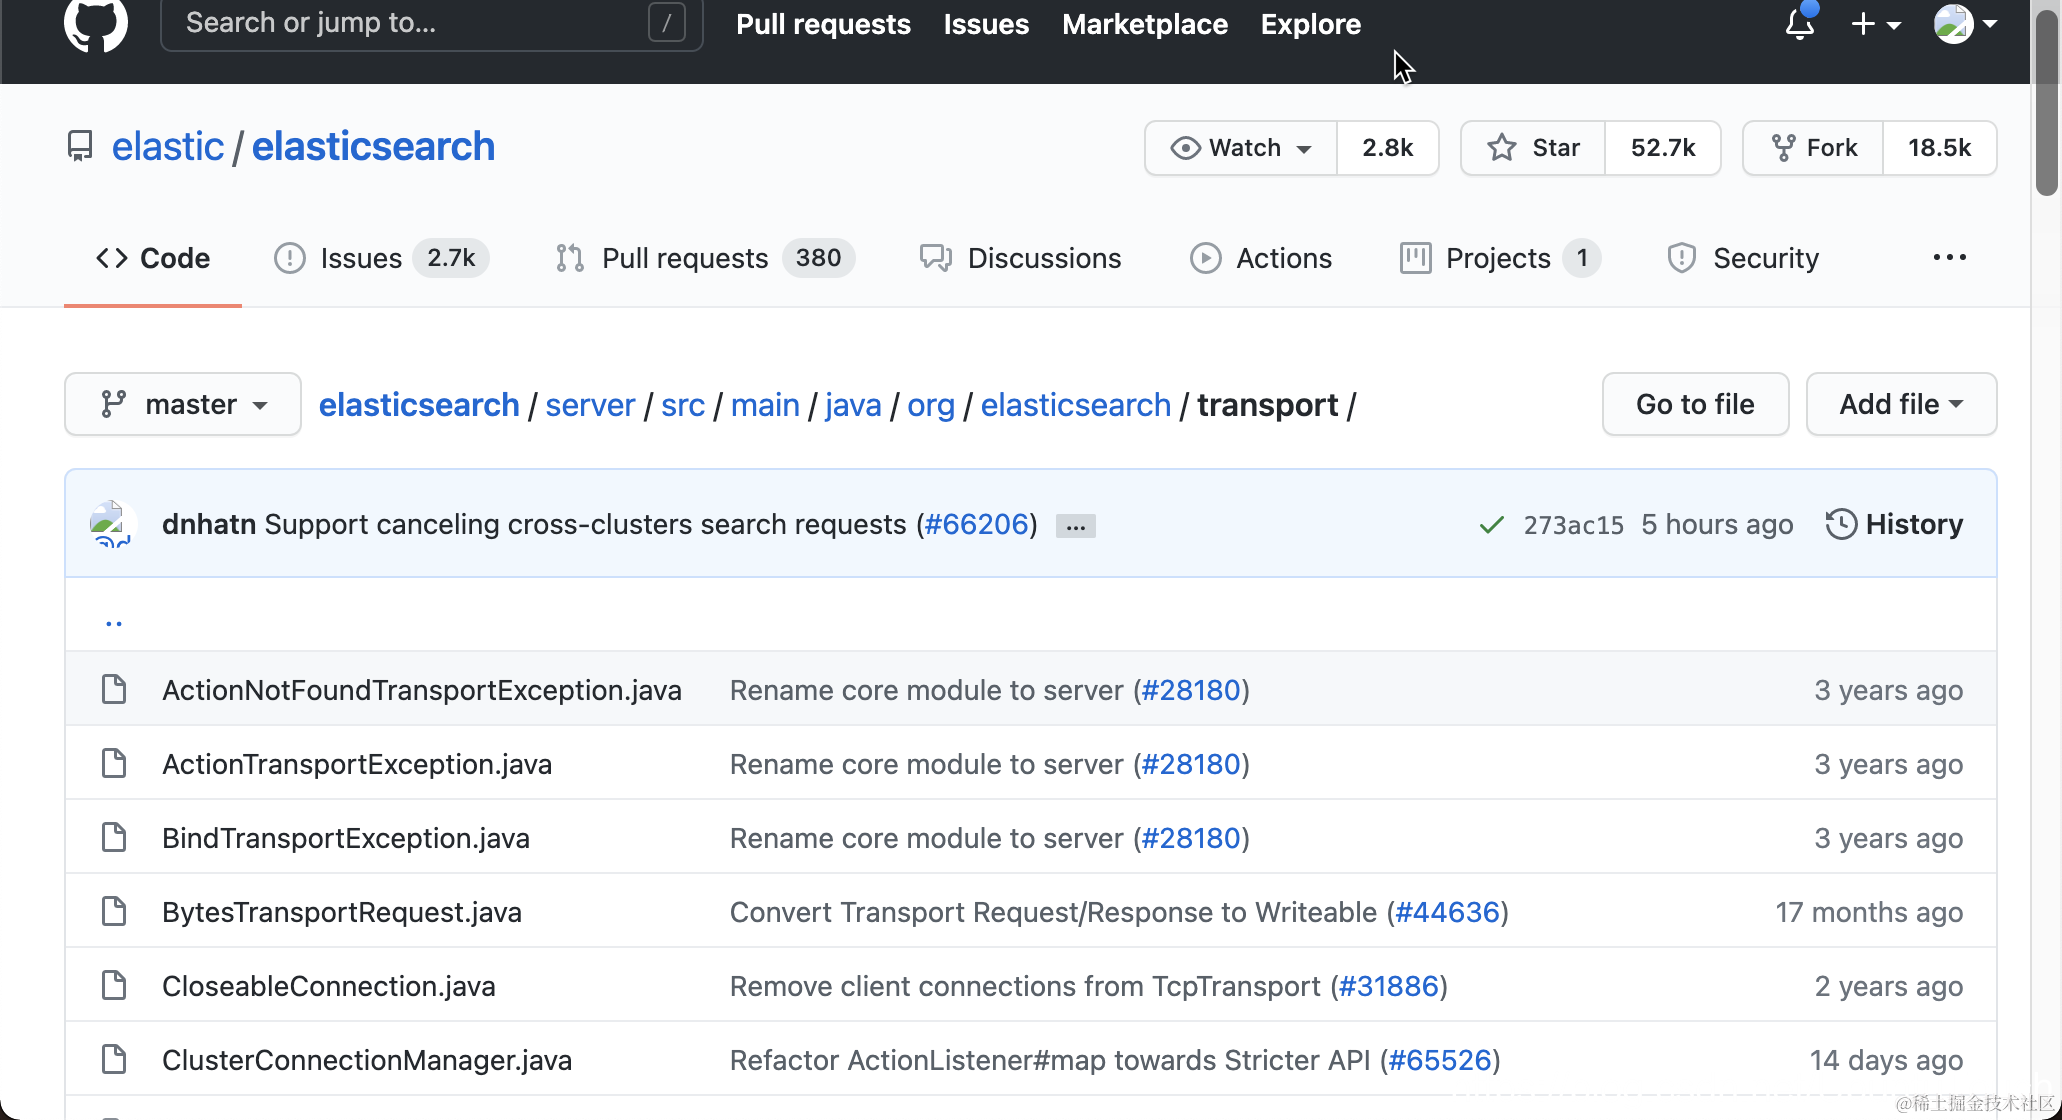Click the slash shortcut key hint
The width and height of the screenshot is (2062, 1120).
pyautogui.click(x=667, y=22)
